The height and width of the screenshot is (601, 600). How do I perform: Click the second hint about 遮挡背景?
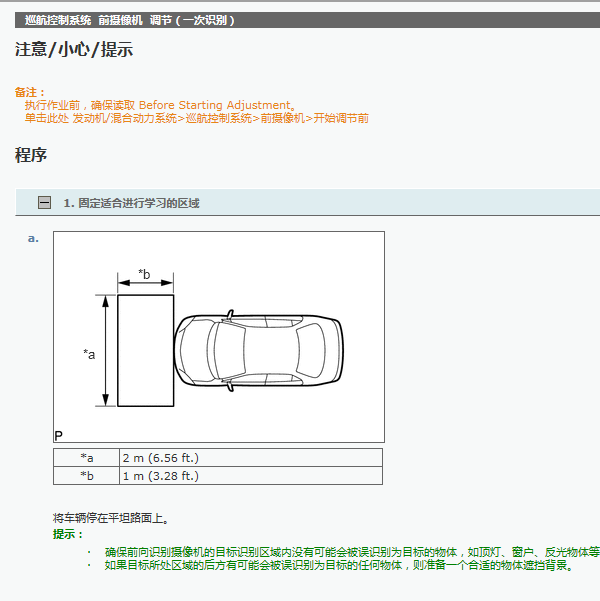tap(339, 565)
